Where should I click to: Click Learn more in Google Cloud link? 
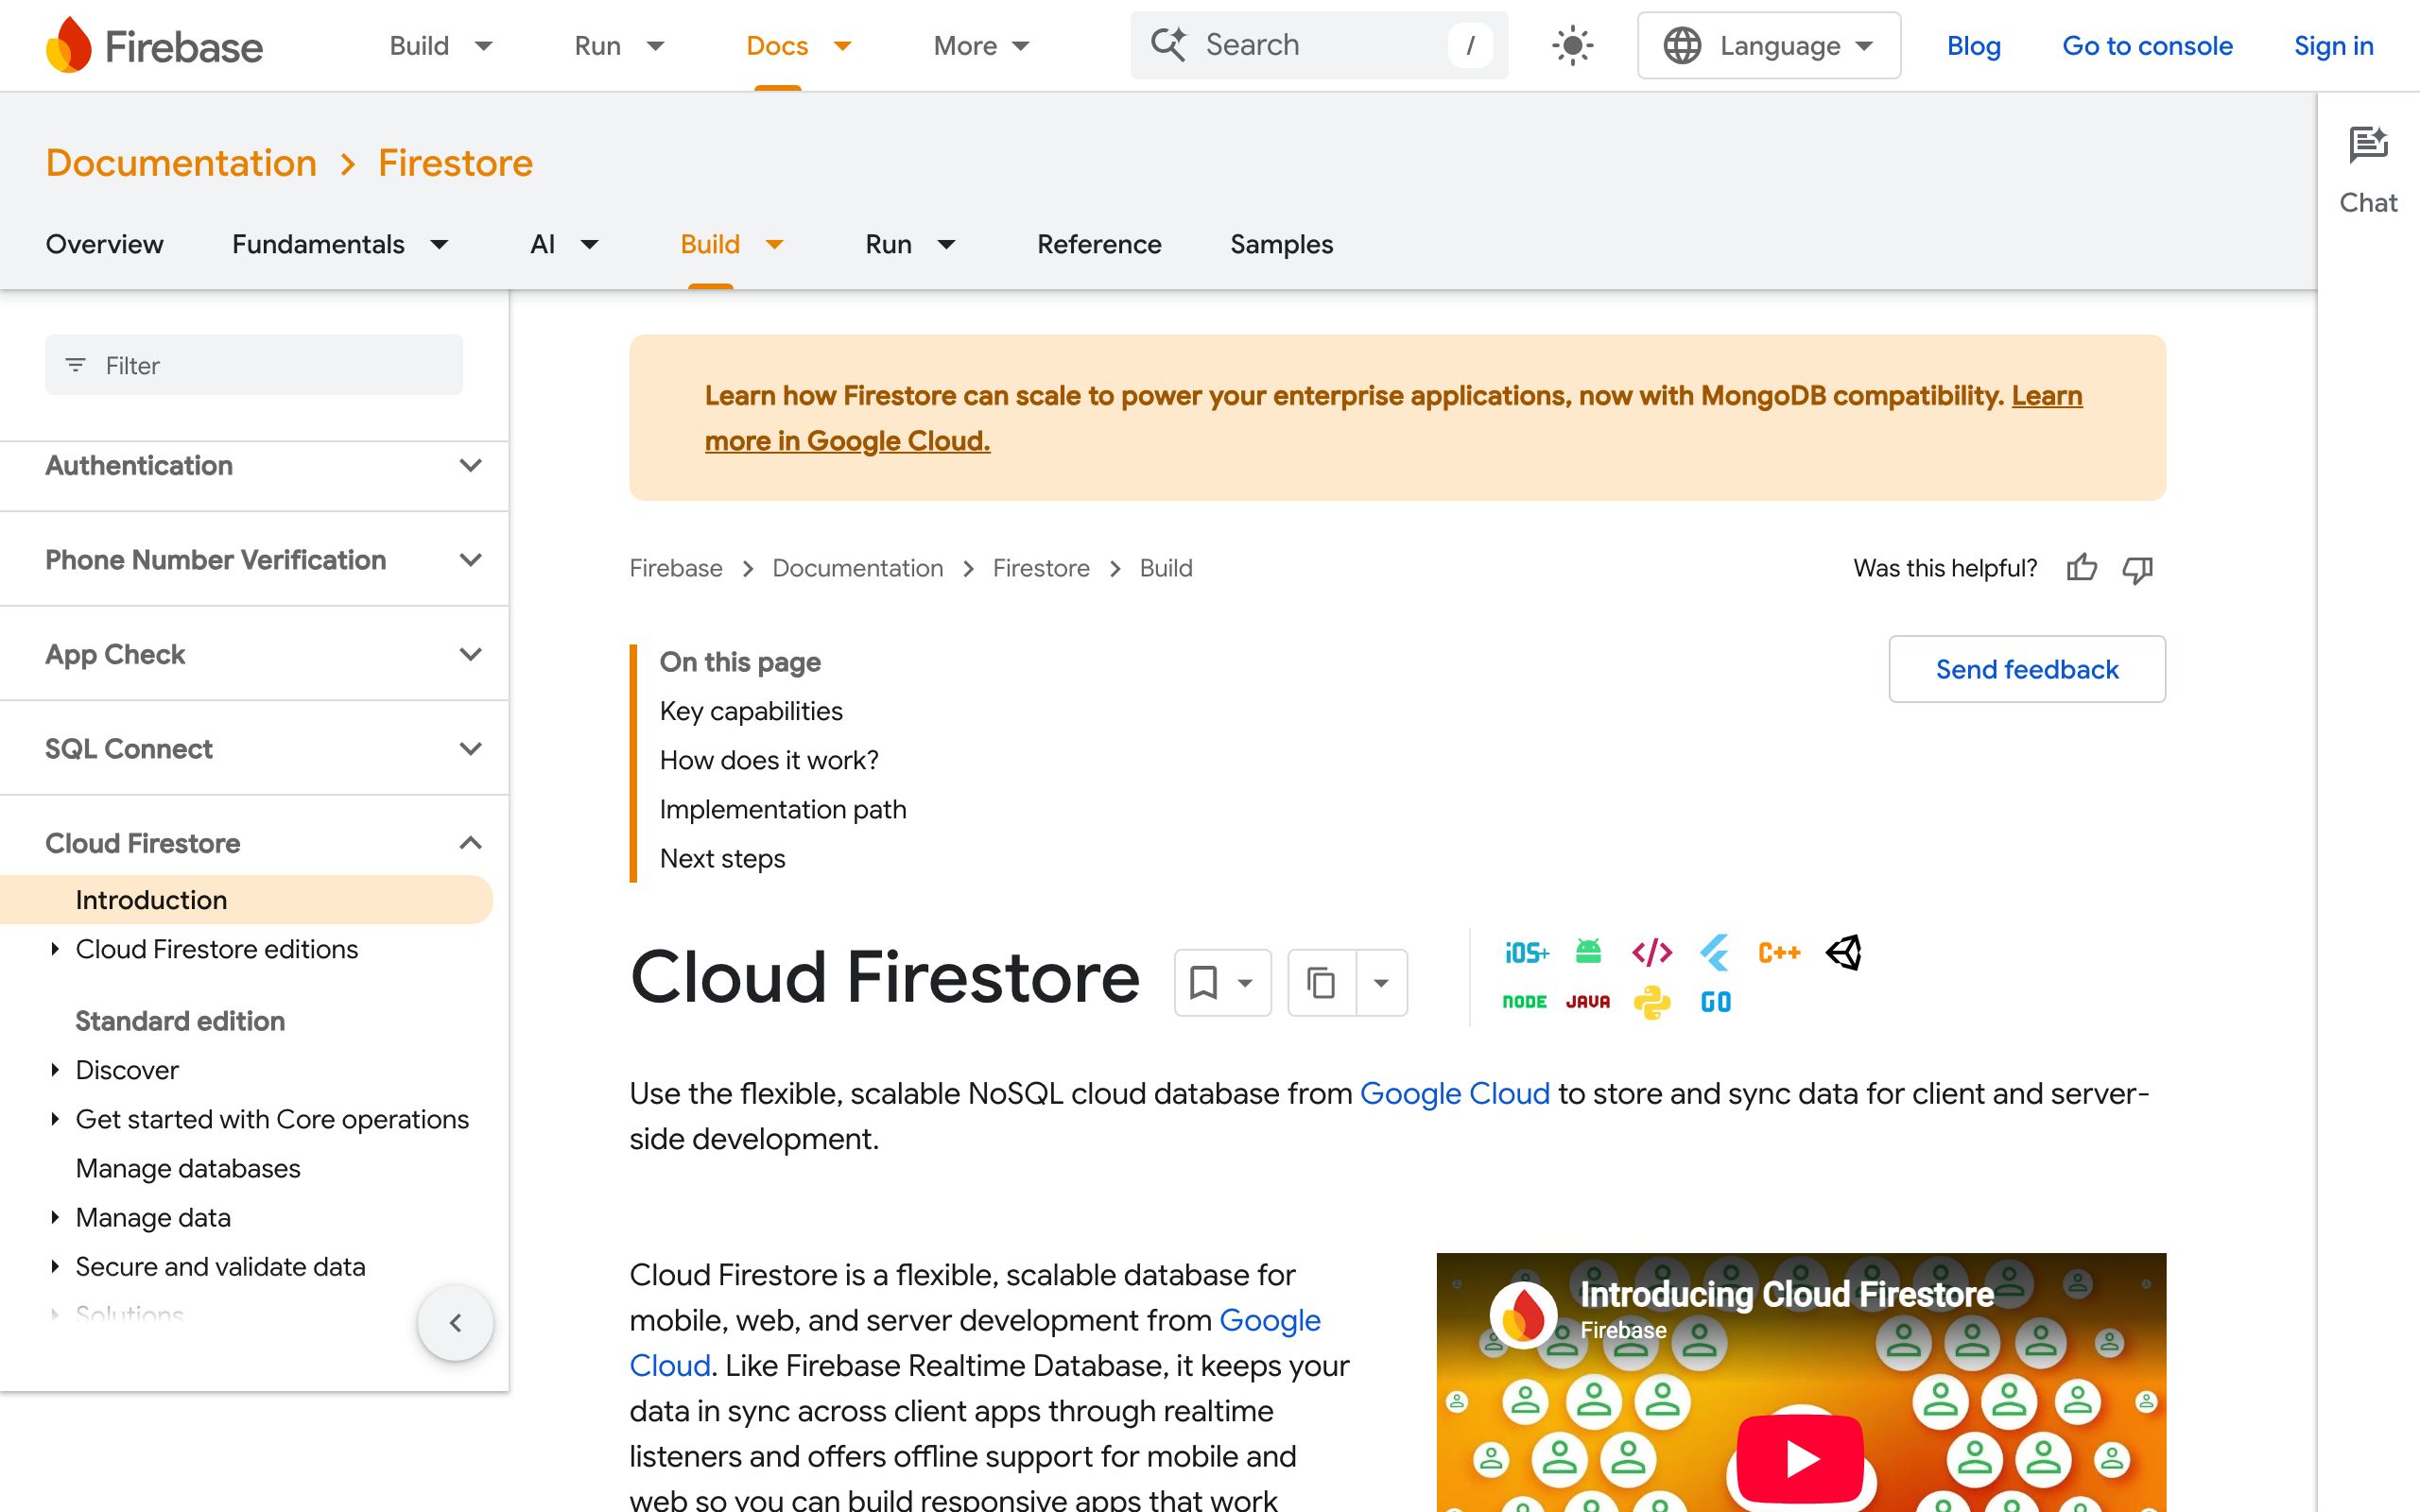(x=848, y=441)
